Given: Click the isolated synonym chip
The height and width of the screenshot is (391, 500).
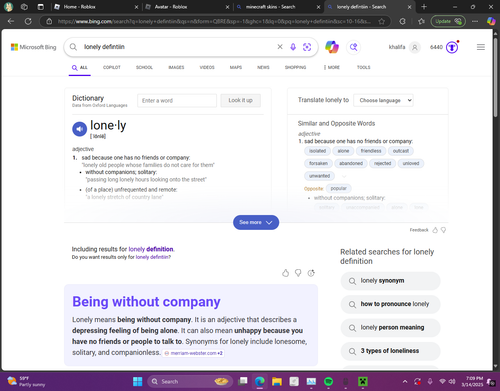Looking at the screenshot, I should pos(317,151).
